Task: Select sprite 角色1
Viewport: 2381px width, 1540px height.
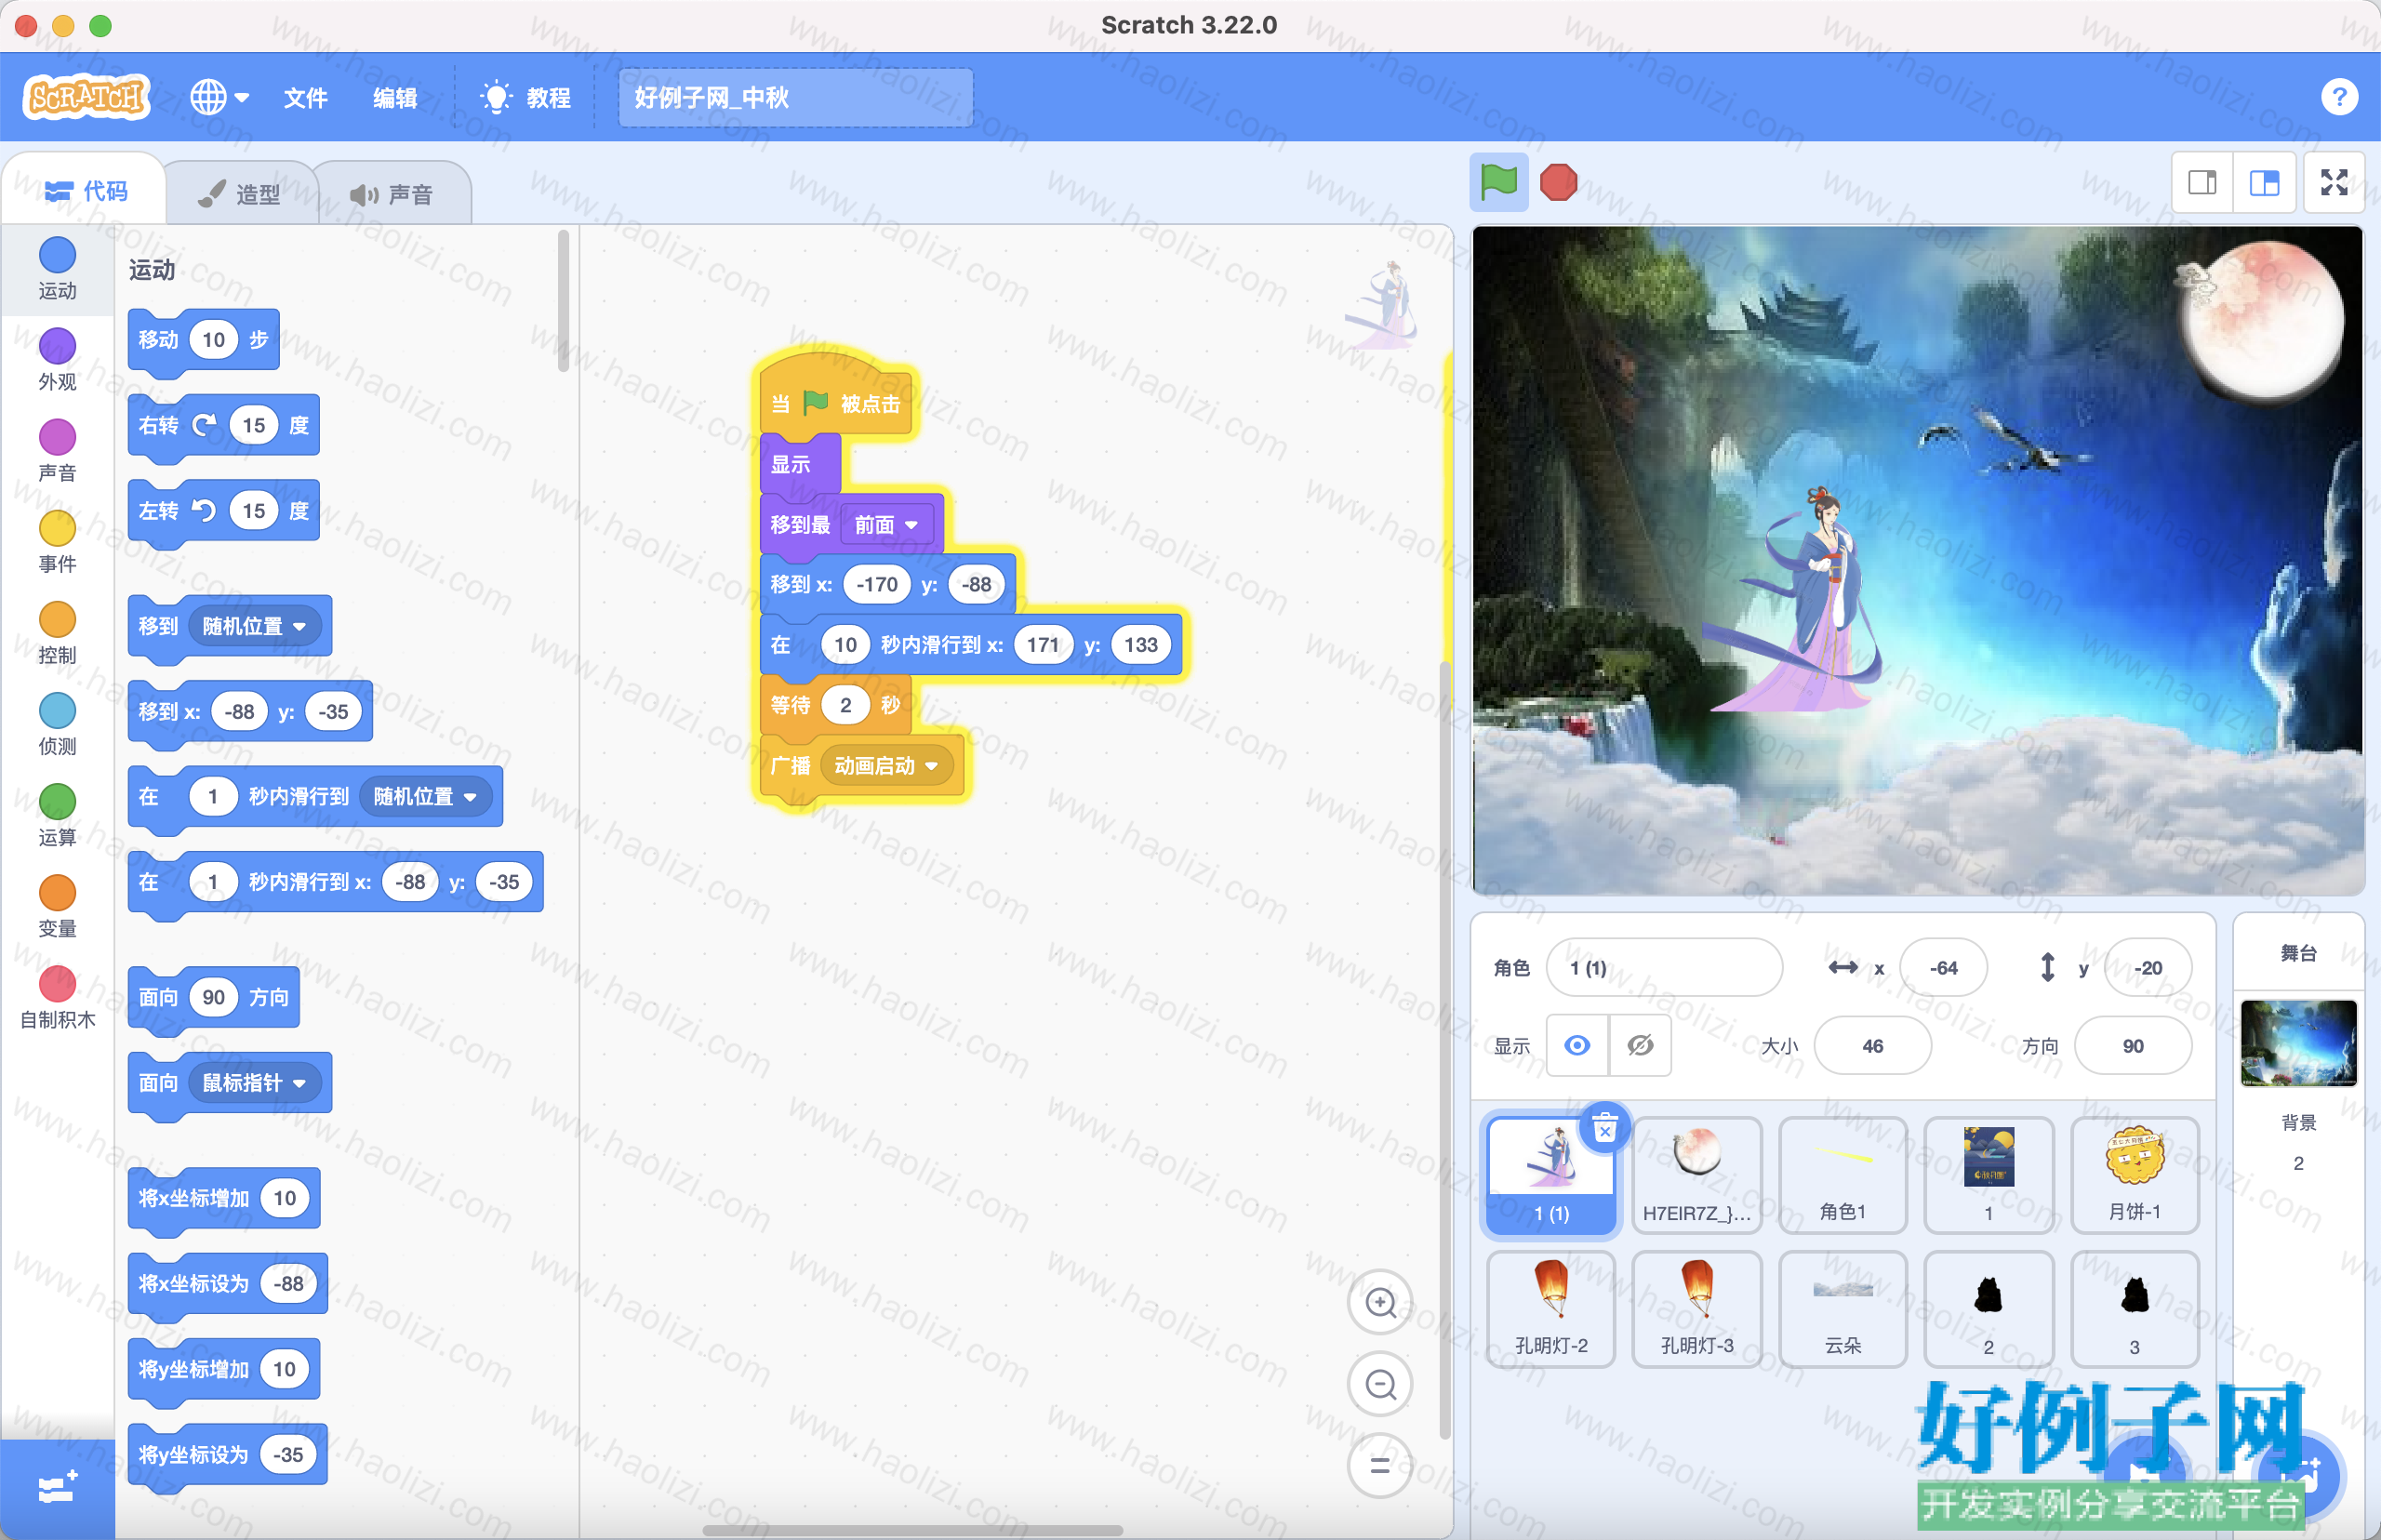Action: pyautogui.click(x=1842, y=1174)
